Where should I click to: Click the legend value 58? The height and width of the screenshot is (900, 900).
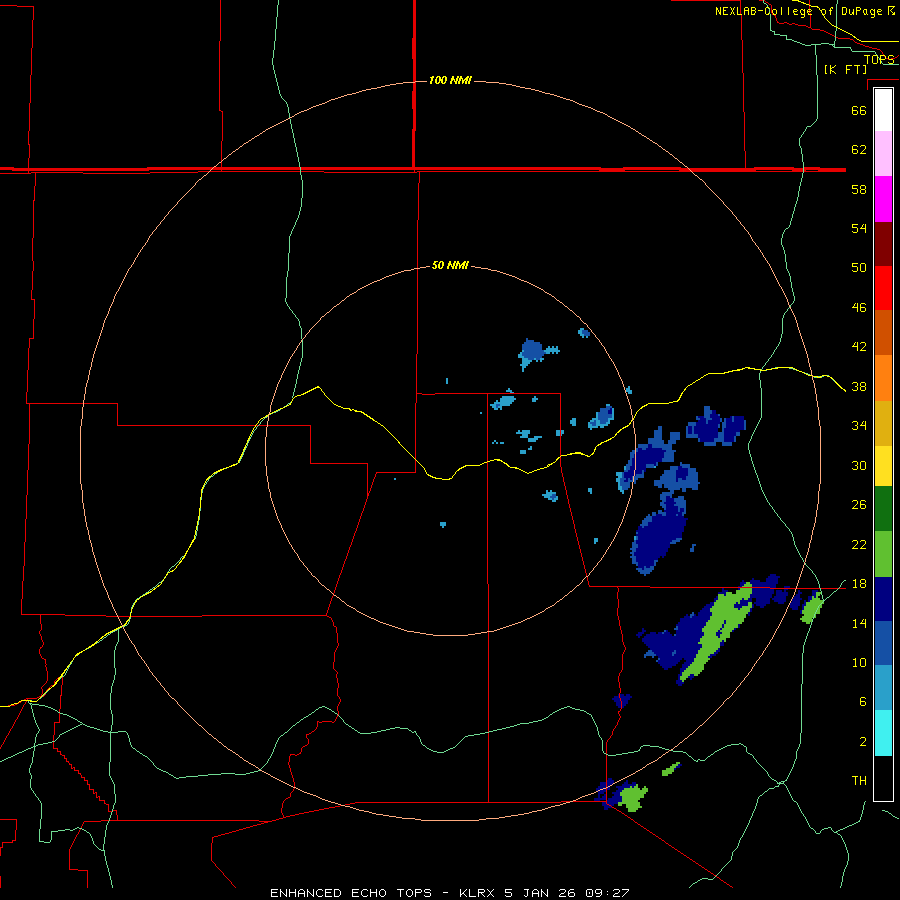pyautogui.click(x=859, y=189)
